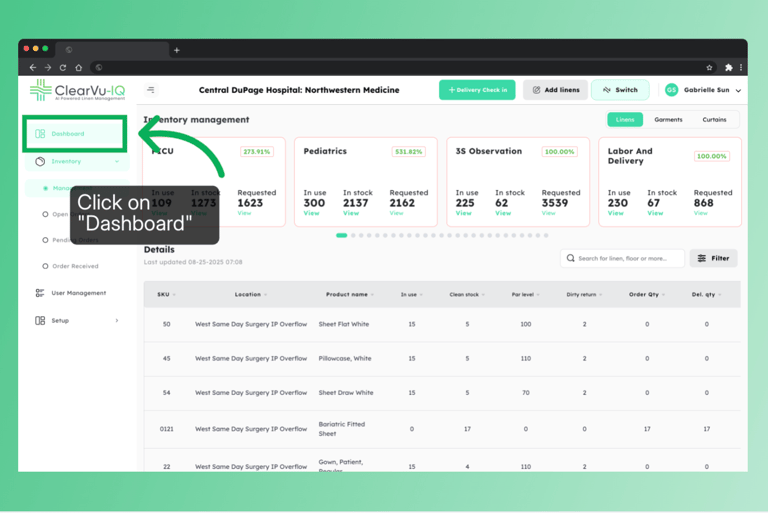The image size is (768, 513).
Task: View Pediatrics Requested items
Action: [396, 213]
